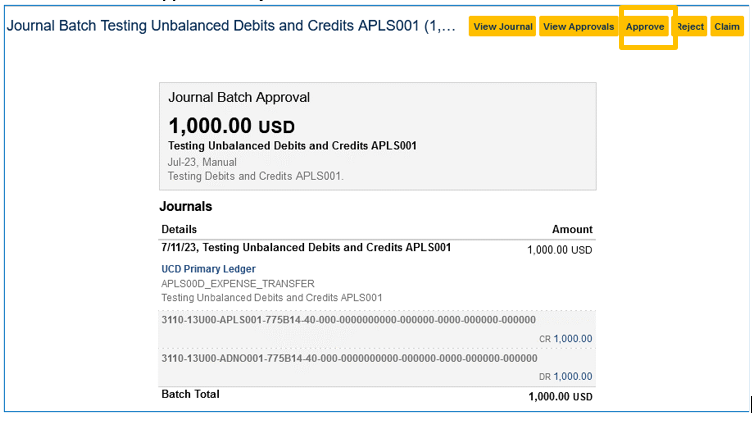Screen dimensions: 752x422
Task: Click the APLS00D_EXPENSE_TRANSFER category text
Action: click(238, 284)
